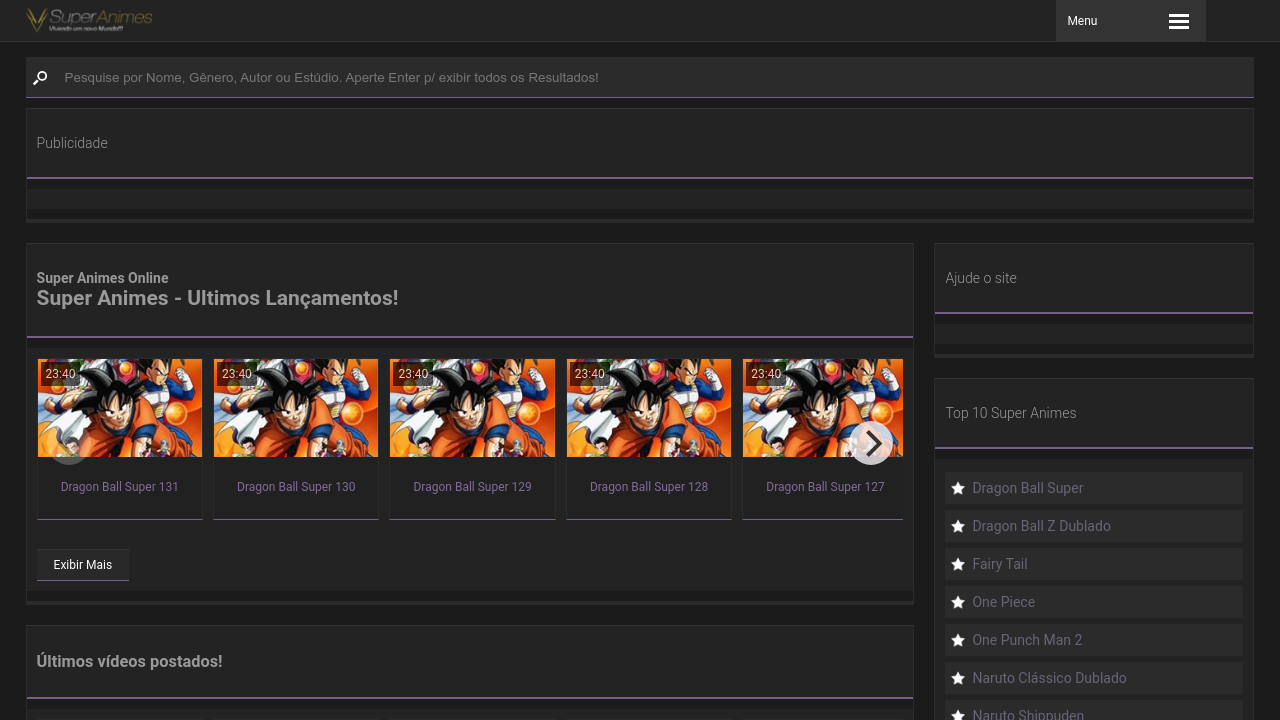The image size is (1280, 720).
Task: Open the Dragon Ball Super 131 thumbnail
Action: 120,408
